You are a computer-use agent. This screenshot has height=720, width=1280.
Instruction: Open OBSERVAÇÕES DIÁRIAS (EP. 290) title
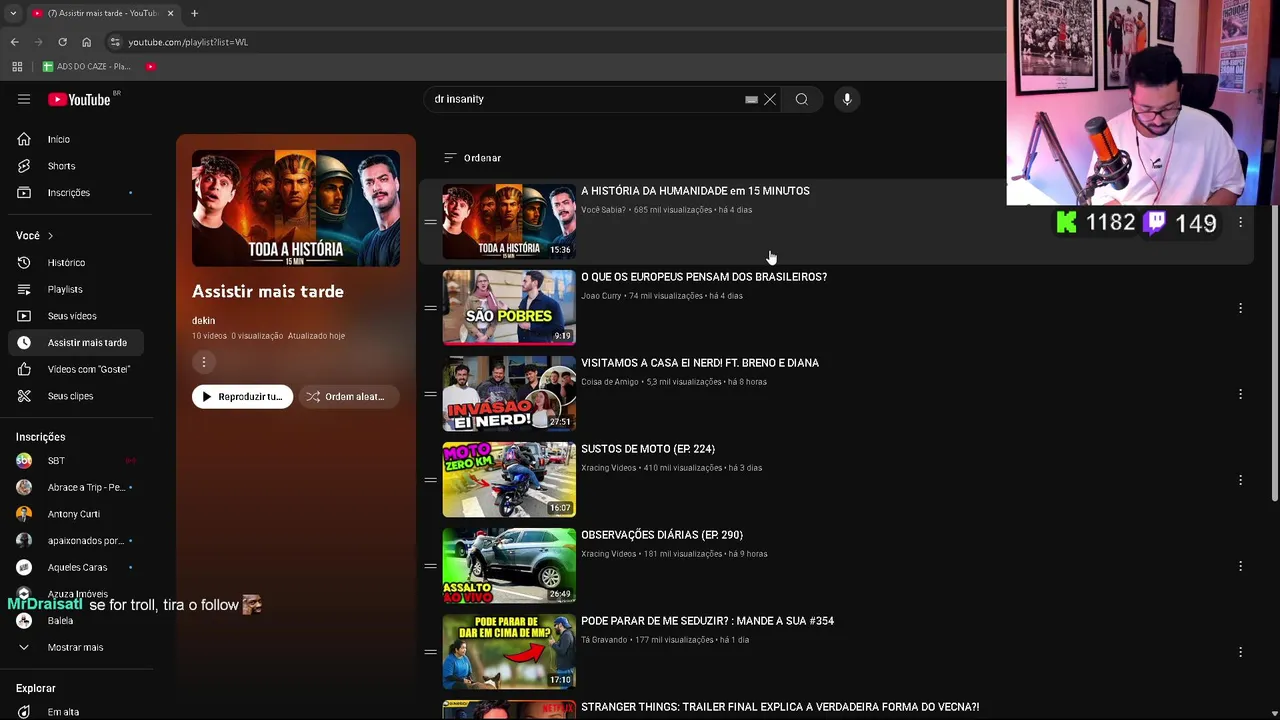click(x=662, y=535)
